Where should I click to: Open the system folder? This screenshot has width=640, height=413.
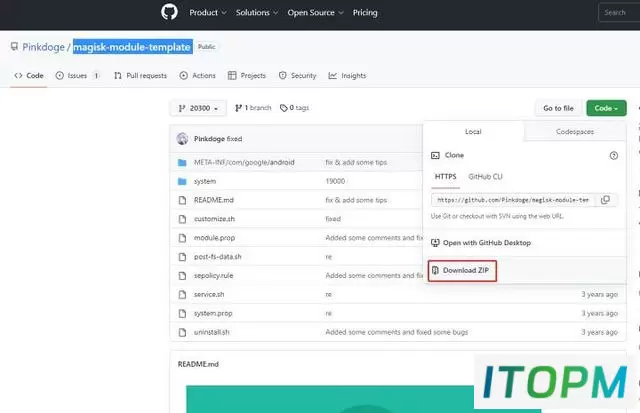pos(205,181)
